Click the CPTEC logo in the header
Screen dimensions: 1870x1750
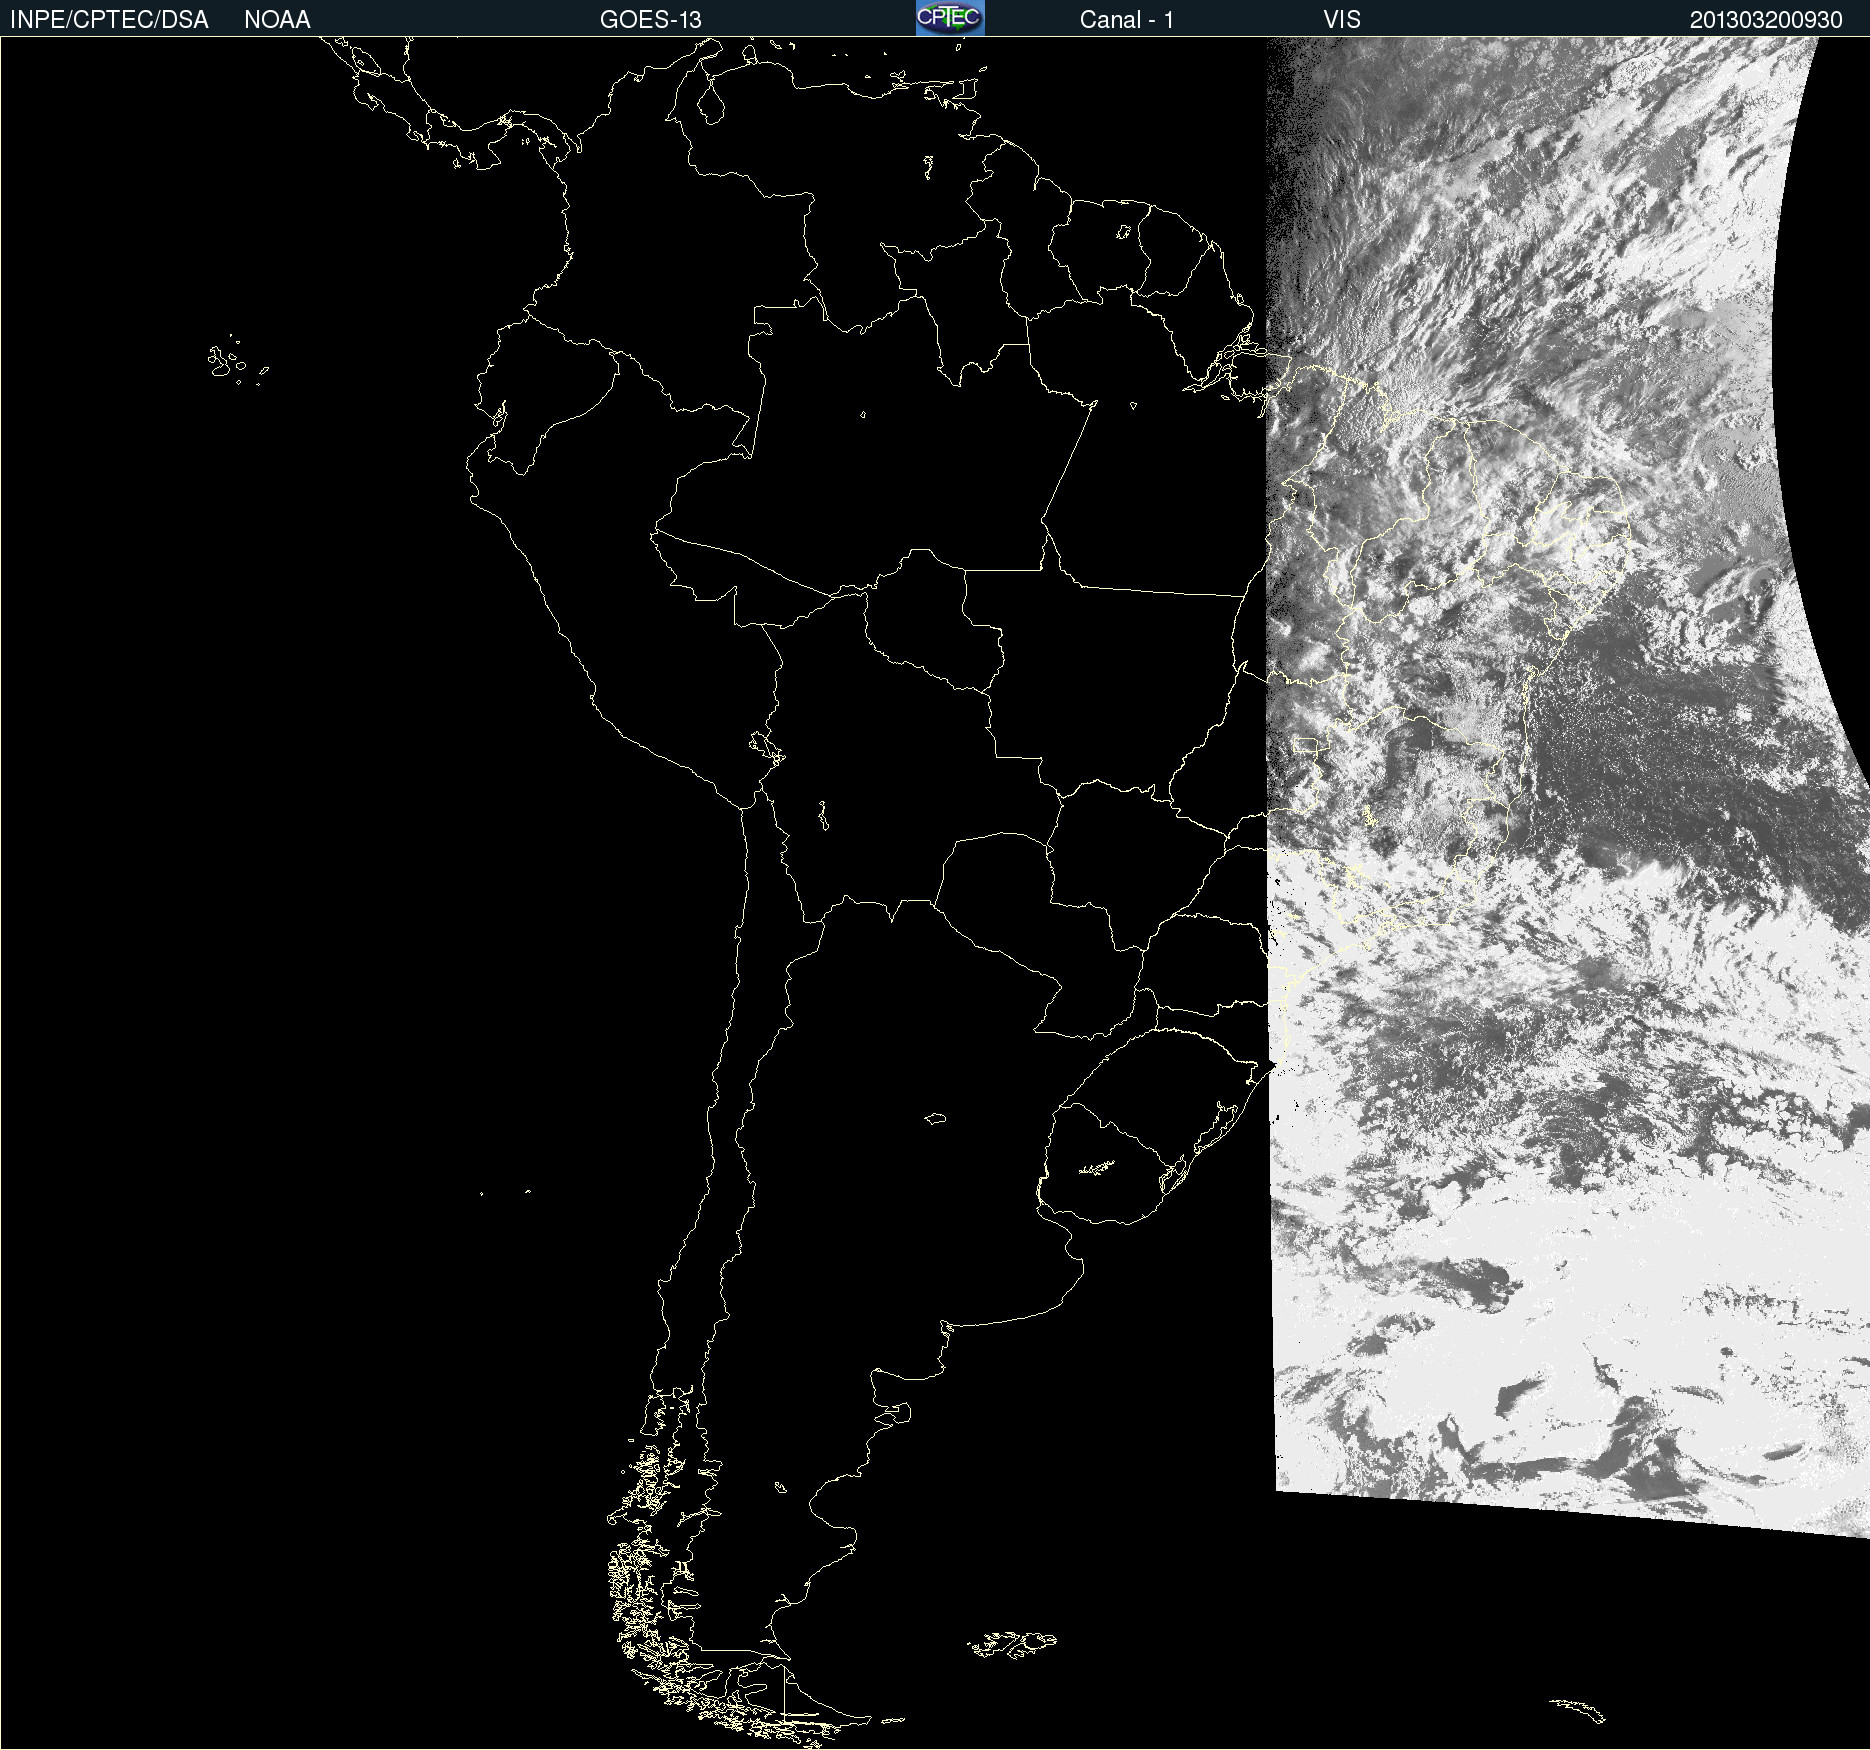(950, 18)
